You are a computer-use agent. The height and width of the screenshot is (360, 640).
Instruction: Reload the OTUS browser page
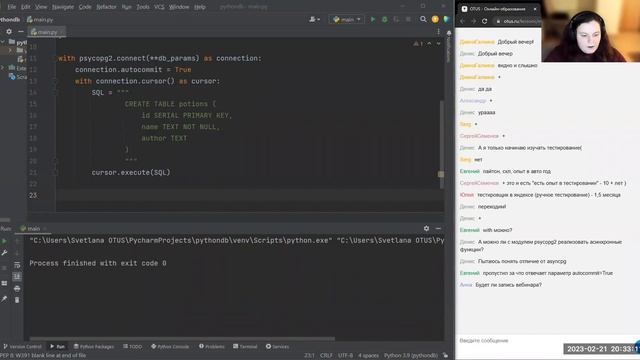tap(484, 21)
